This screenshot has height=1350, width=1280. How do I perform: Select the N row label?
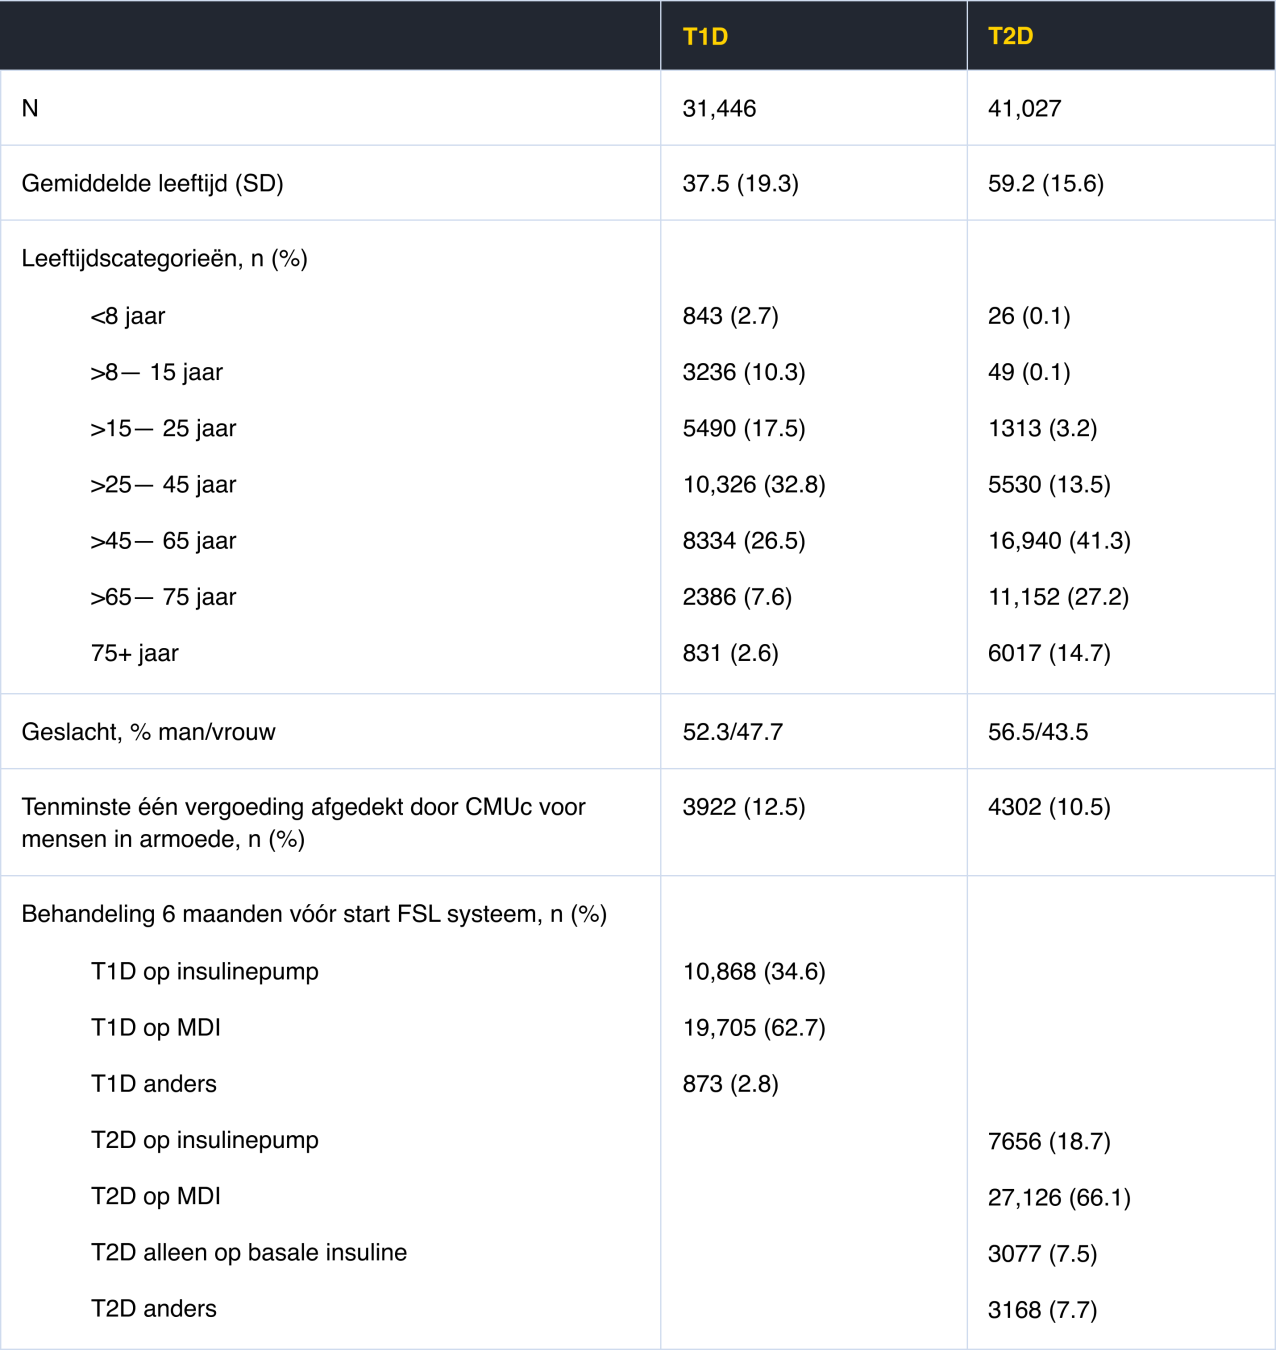(x=30, y=108)
